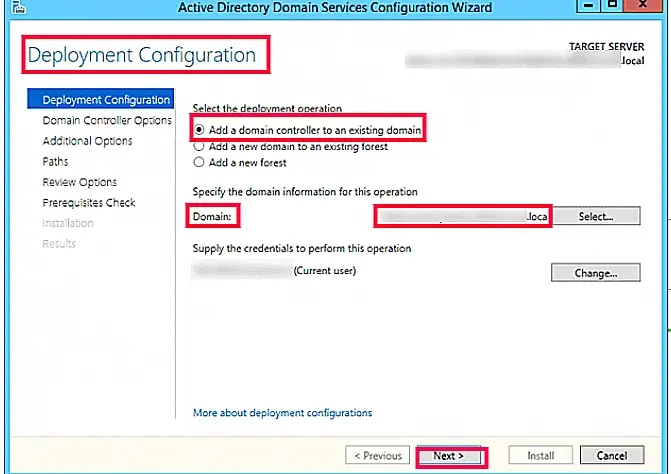Click the Install button
Viewport: 671px width, 474px height.
point(540,455)
